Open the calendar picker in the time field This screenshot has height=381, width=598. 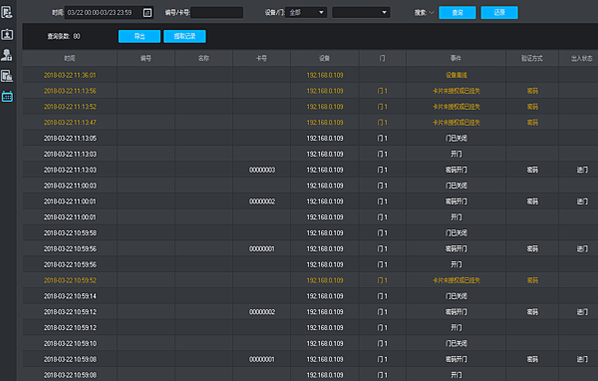point(147,13)
